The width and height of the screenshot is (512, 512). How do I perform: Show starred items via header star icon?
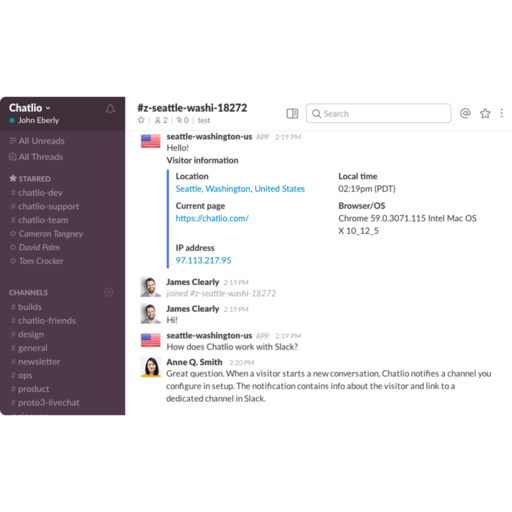tap(485, 113)
